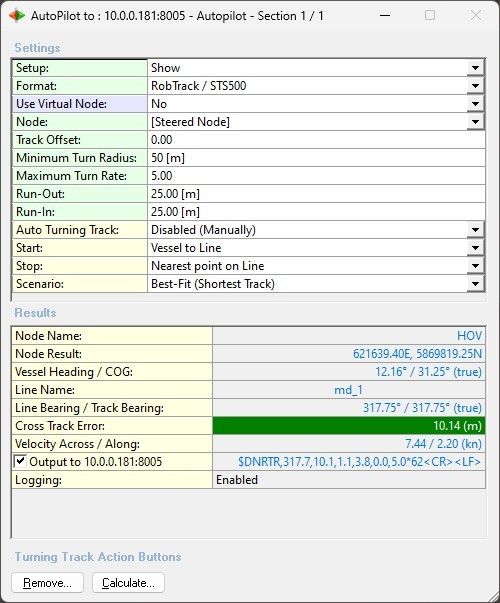Click the Calculate... button
The height and width of the screenshot is (603, 500).
(x=128, y=583)
